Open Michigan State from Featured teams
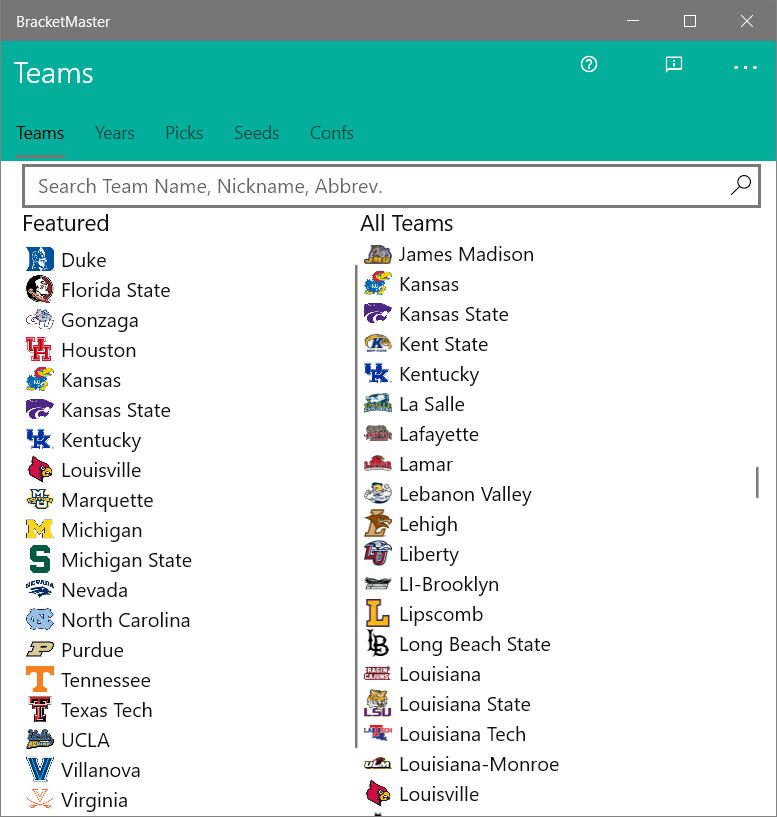 pos(127,560)
